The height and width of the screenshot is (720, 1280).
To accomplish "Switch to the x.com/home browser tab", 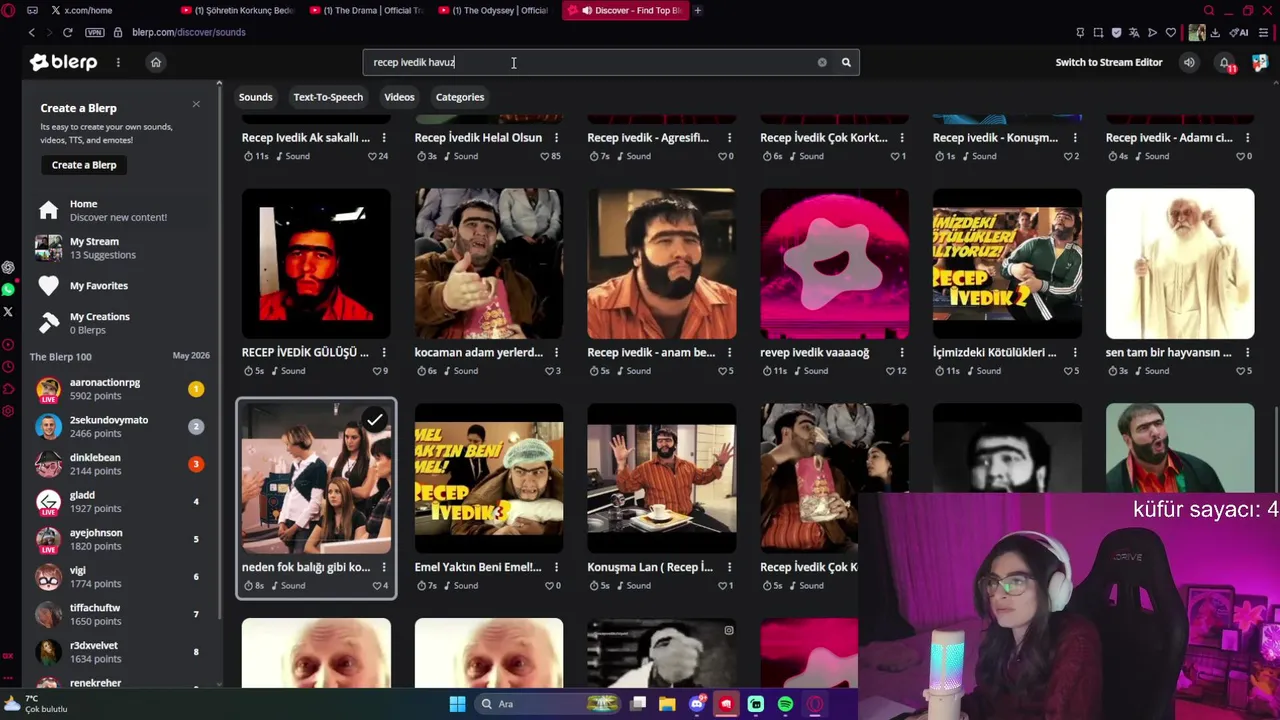I will click(x=85, y=10).
